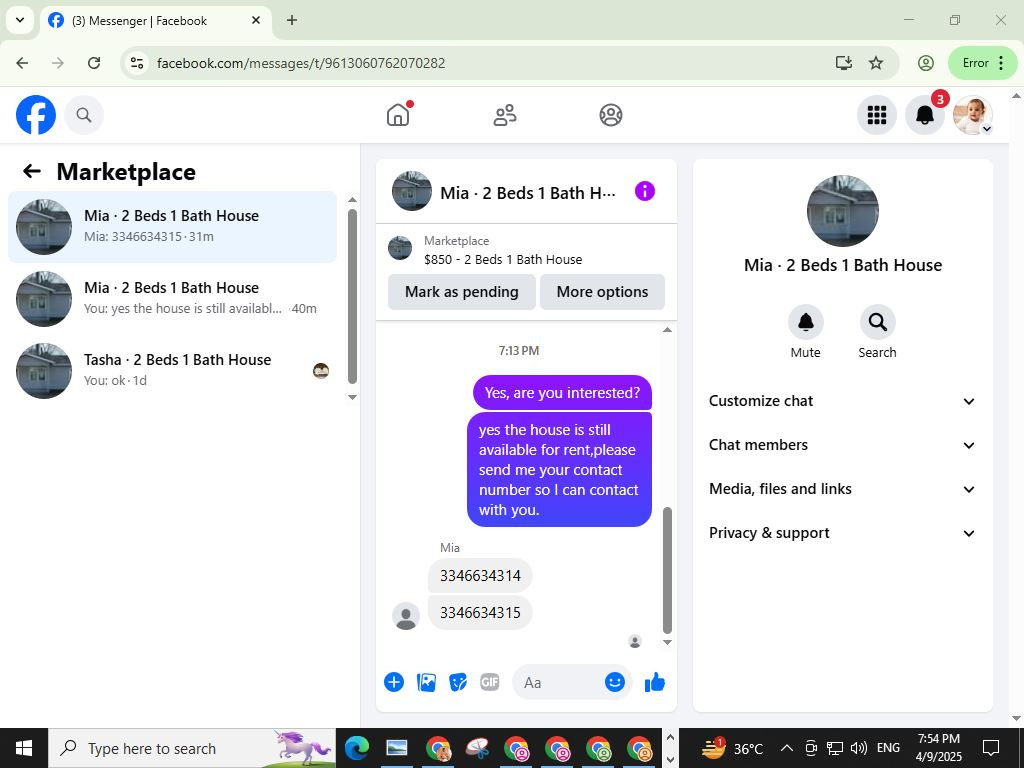Open the Facebook logo home link
Viewport: 1024px width, 768px height.
pos(36,115)
